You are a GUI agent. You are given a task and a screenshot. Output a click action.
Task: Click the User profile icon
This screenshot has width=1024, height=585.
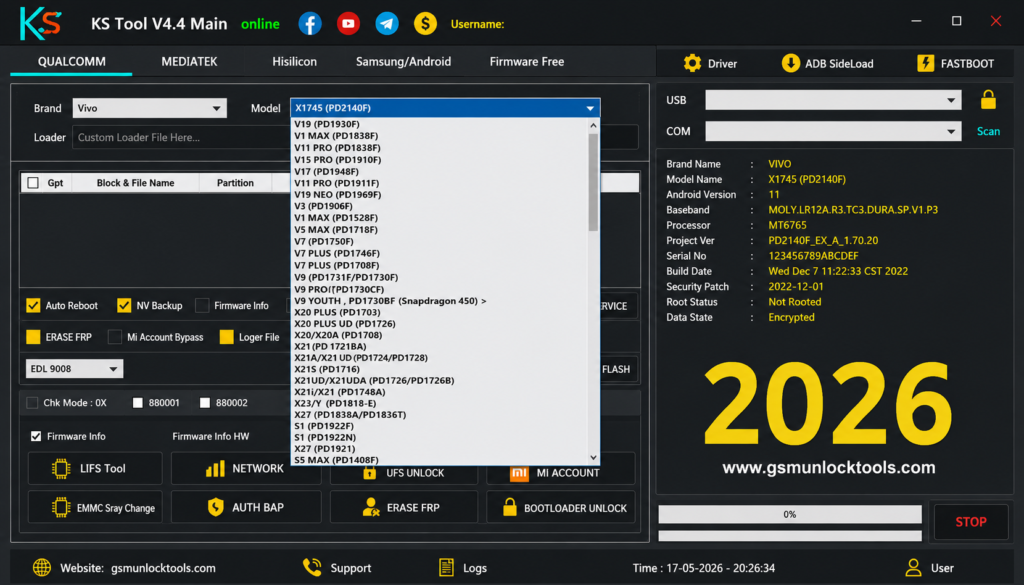coord(914,567)
